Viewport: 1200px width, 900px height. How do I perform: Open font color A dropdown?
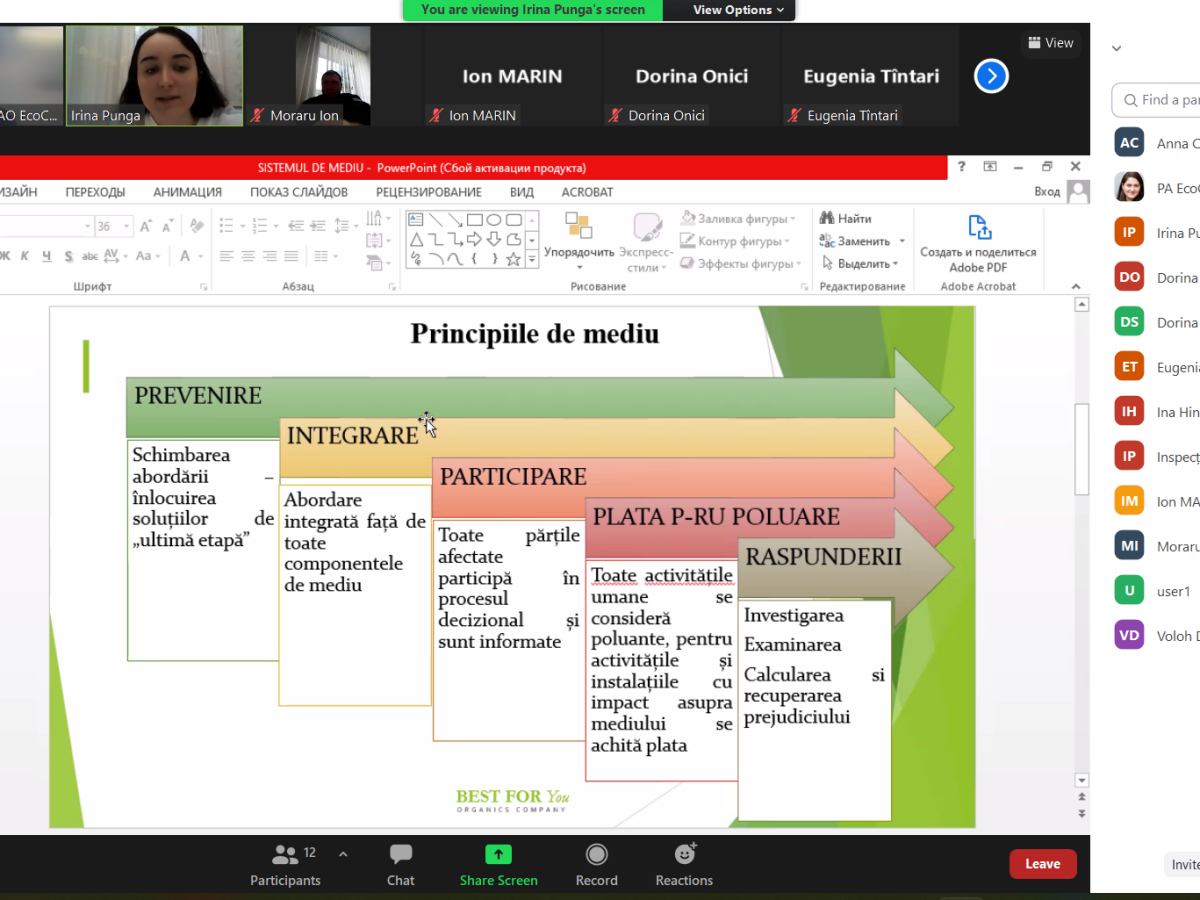pyautogui.click(x=190, y=256)
